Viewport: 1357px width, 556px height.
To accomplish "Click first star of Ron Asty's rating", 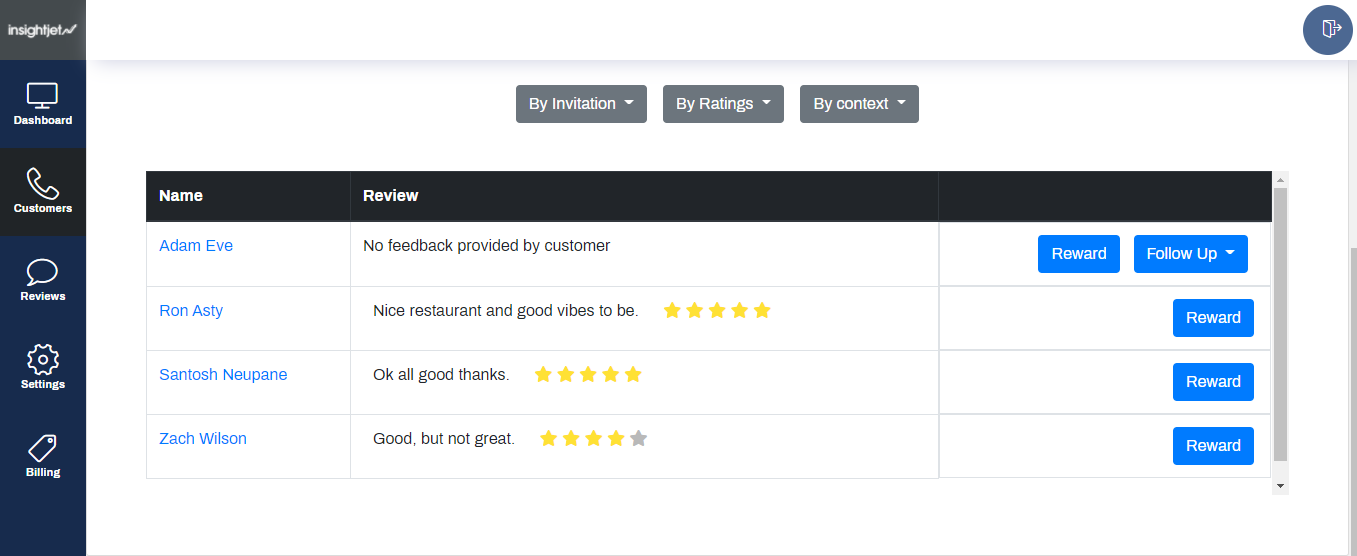I will [x=672, y=310].
